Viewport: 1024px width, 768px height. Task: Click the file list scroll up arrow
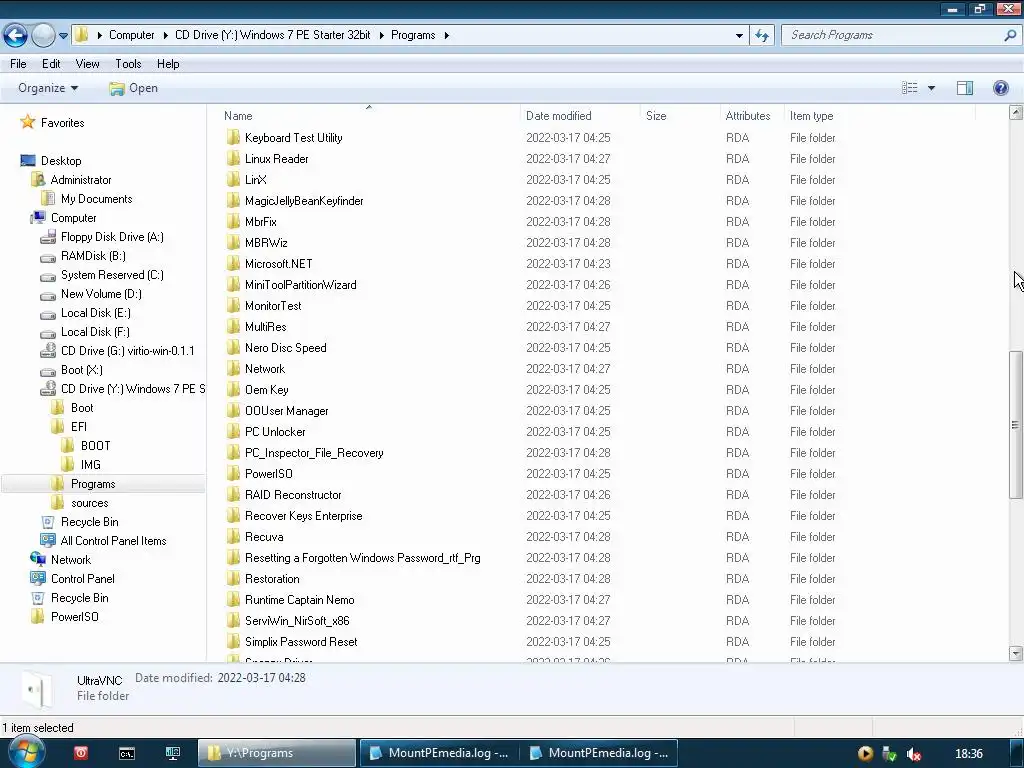click(1016, 112)
